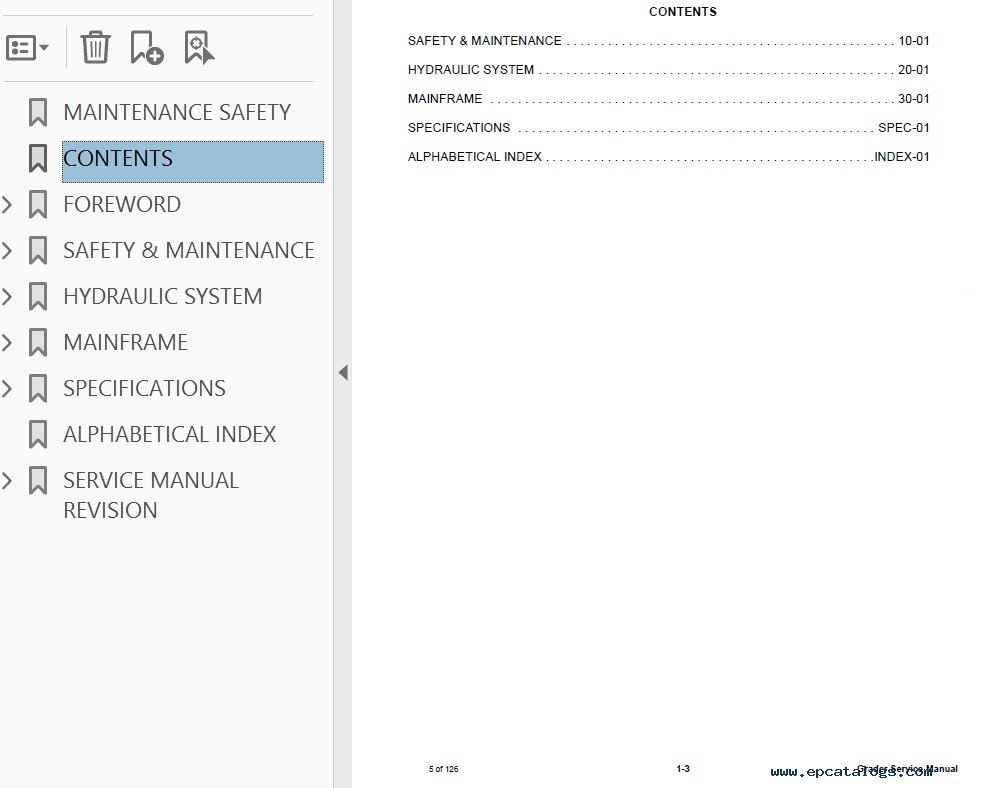Expand the MAINFRAME bookmark tree node
This screenshot has width=983, height=788.
[8, 343]
